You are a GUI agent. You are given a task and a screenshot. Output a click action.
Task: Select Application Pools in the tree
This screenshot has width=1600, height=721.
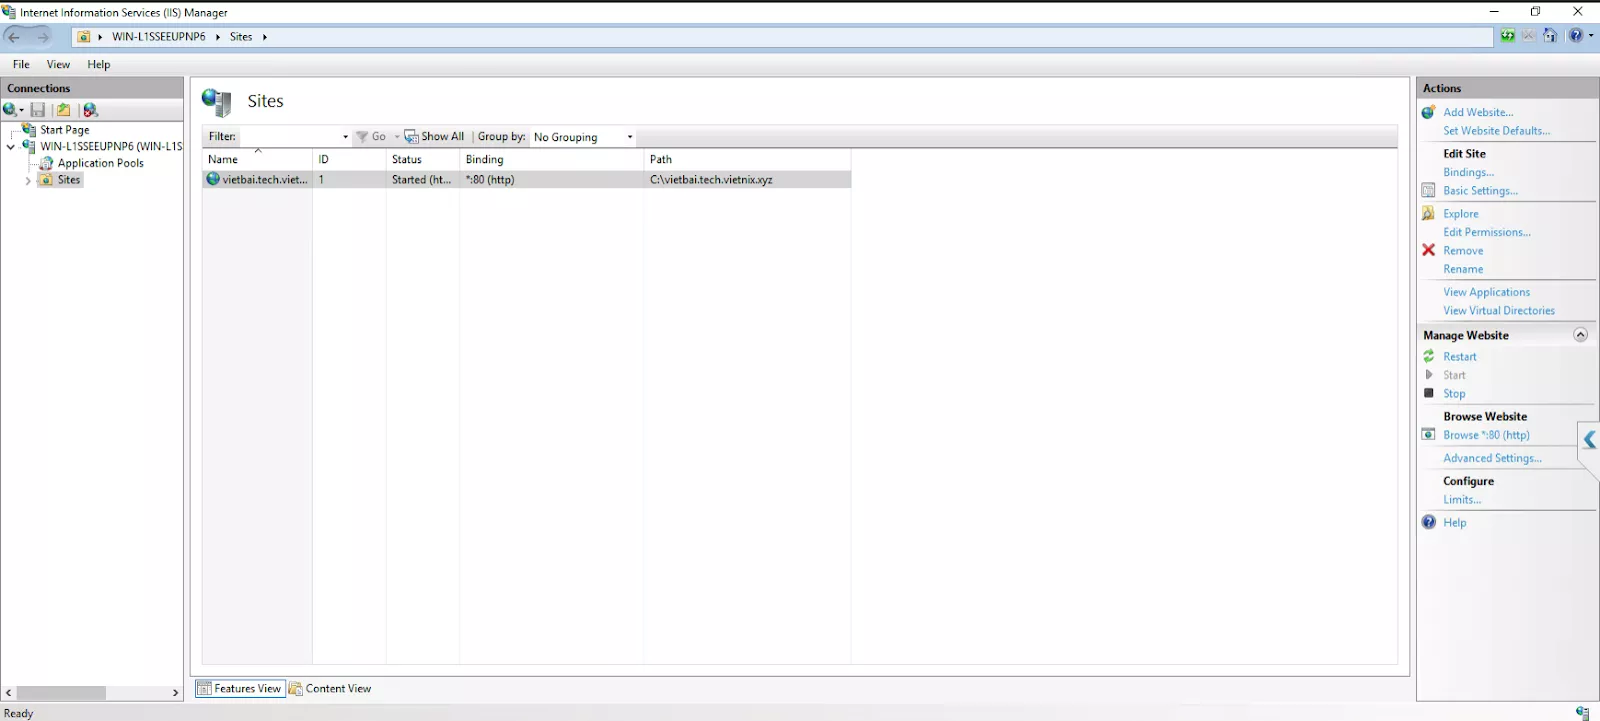[100, 163]
